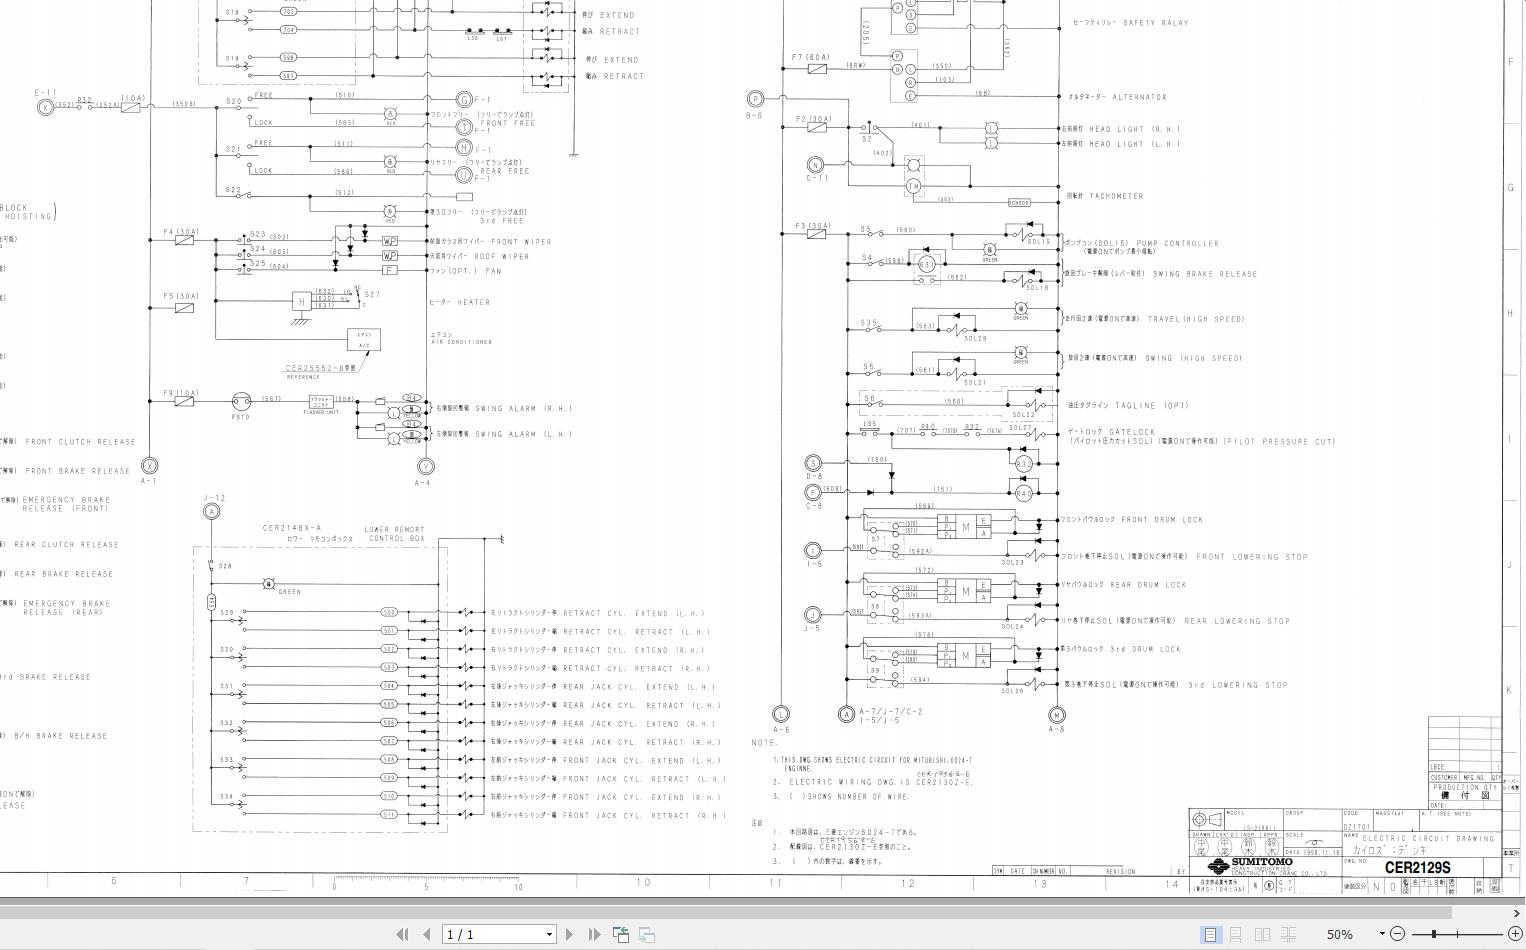Viewport: 1526px width, 950px height.
Task: Jump to the last page
Action: tap(594, 934)
